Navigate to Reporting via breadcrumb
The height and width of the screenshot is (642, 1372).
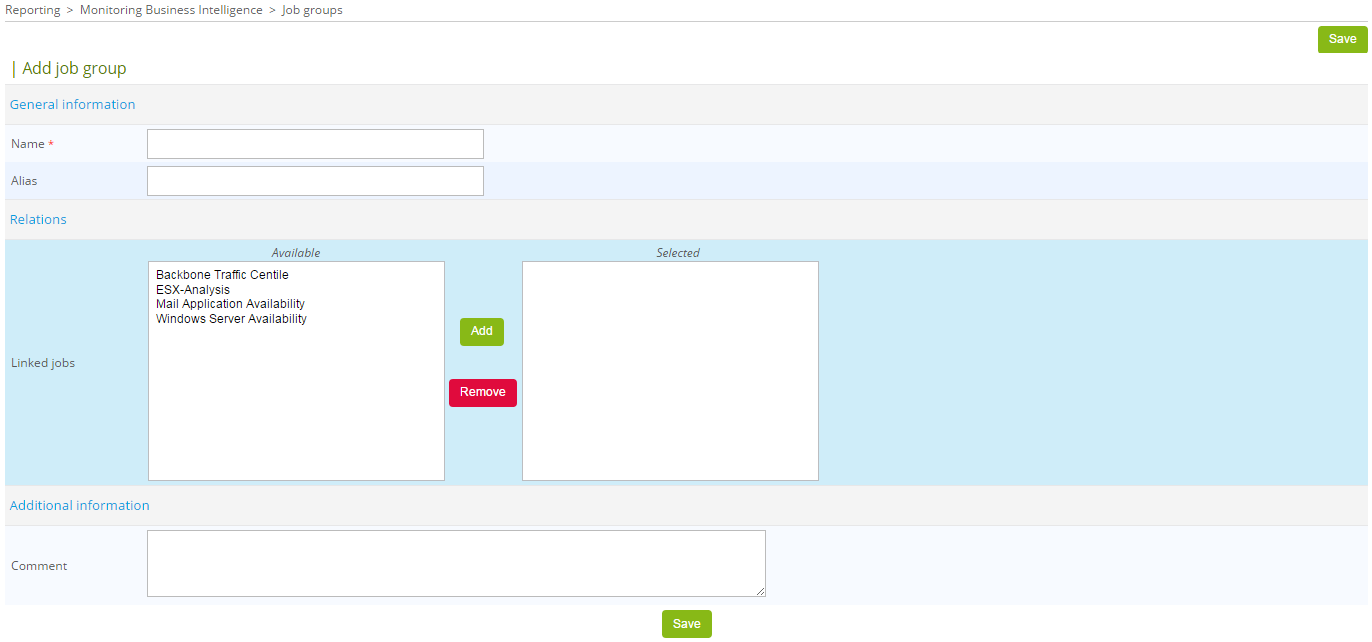point(33,9)
